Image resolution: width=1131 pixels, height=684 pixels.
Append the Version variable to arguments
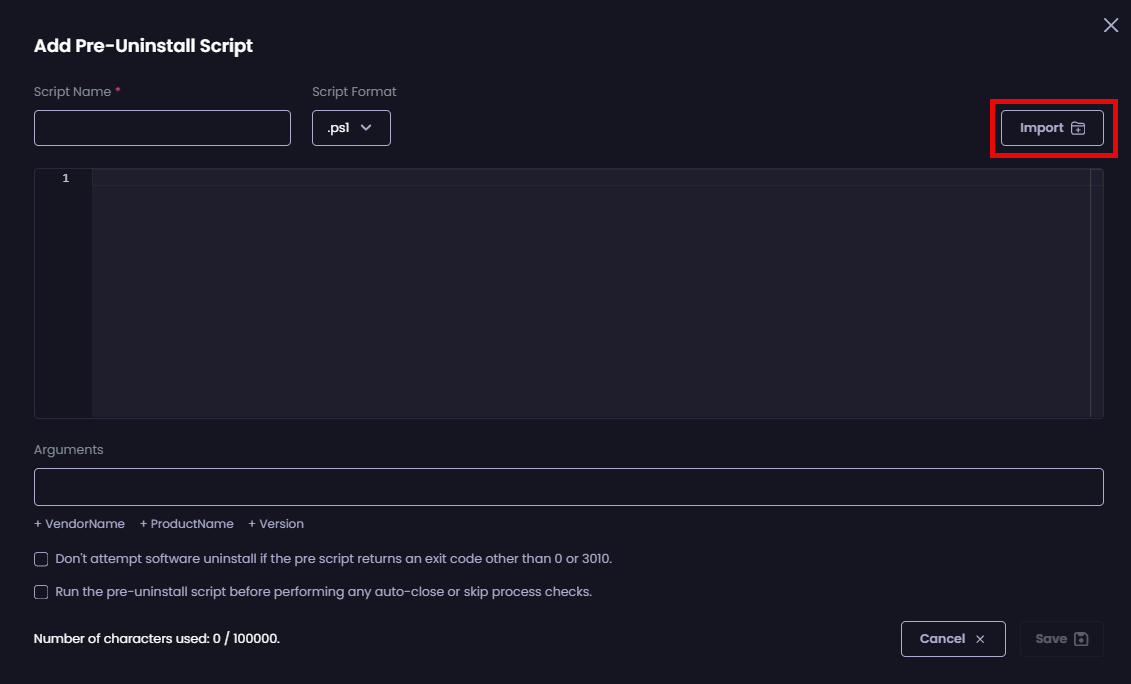coord(276,523)
